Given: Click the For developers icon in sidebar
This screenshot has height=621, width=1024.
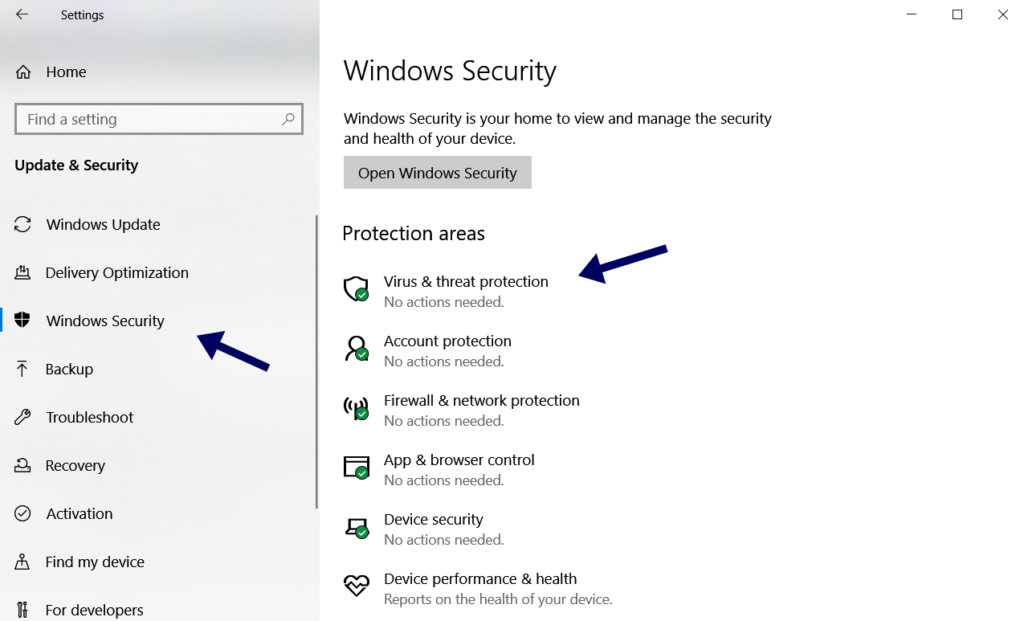Looking at the screenshot, I should coord(22,608).
